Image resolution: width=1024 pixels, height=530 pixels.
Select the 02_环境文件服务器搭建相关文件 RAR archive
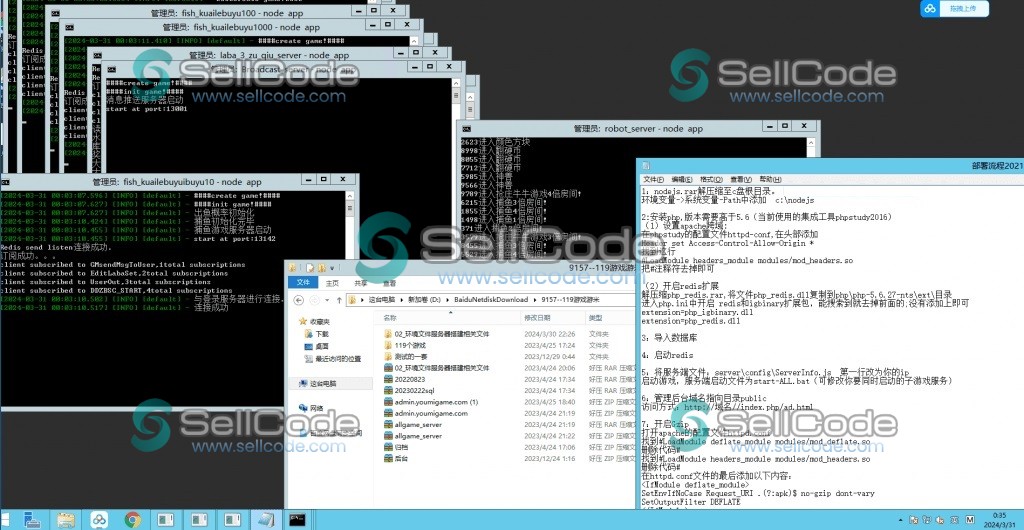441,368
